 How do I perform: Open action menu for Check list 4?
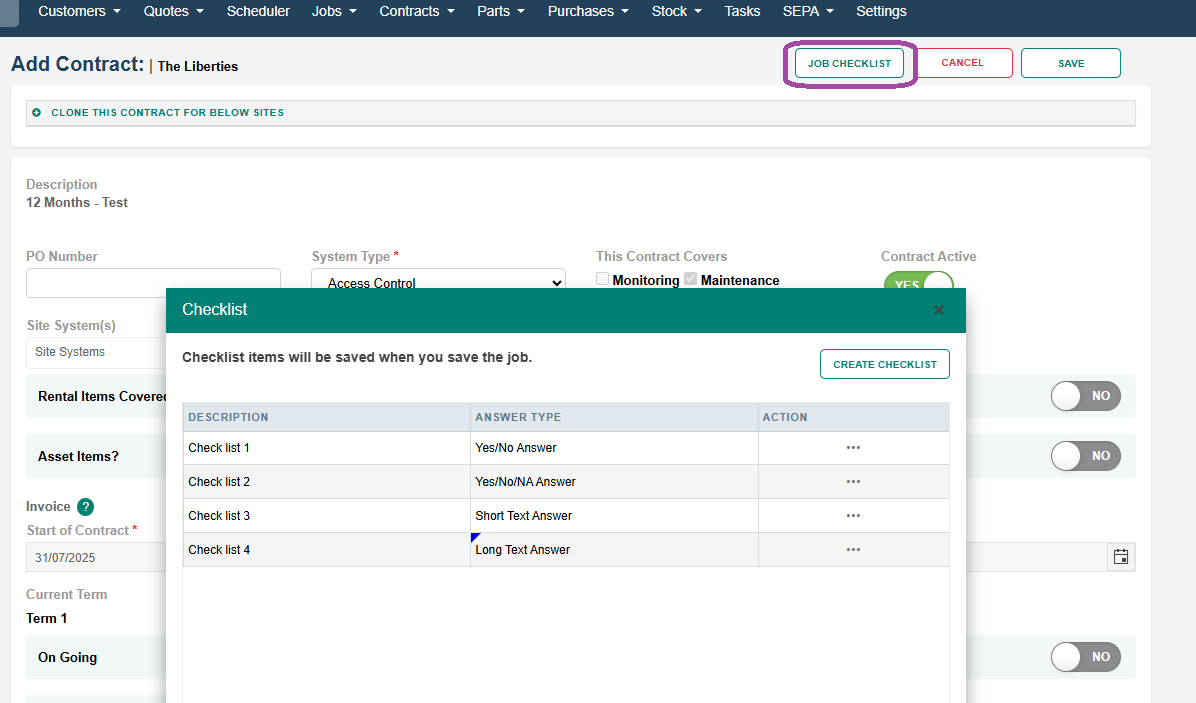pos(853,550)
